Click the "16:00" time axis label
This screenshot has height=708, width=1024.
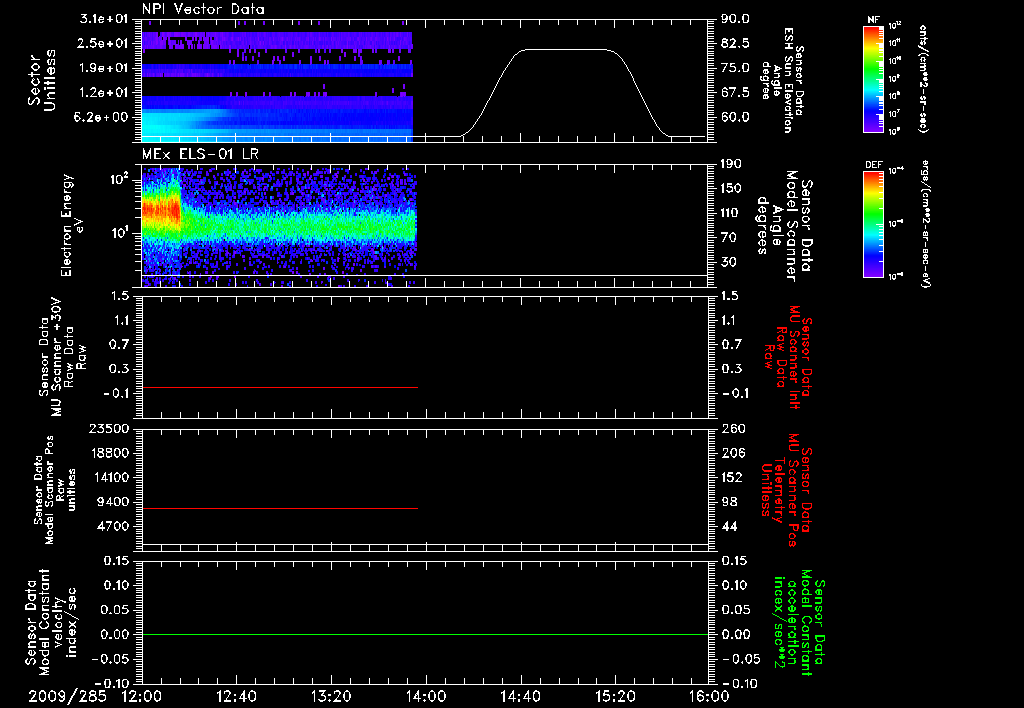point(709,696)
